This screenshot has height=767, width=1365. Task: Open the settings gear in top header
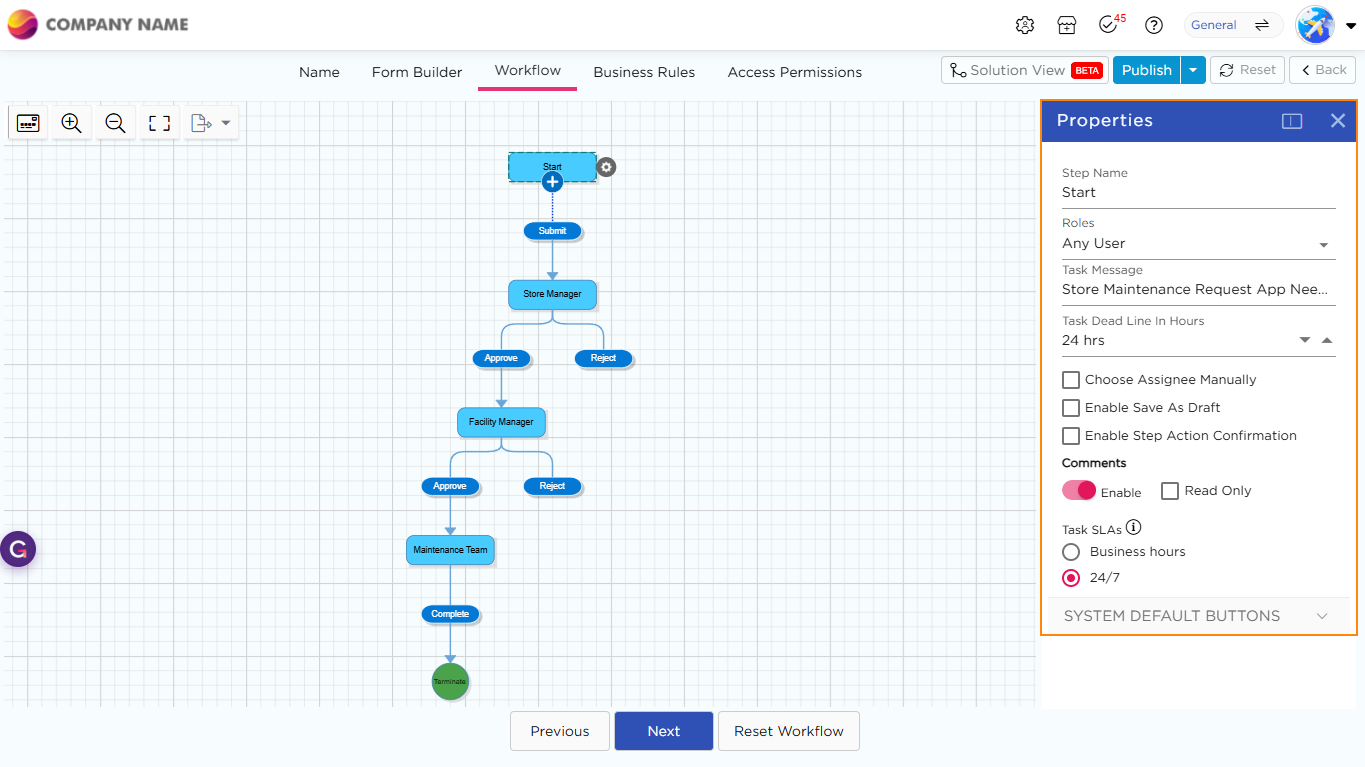[1024, 25]
